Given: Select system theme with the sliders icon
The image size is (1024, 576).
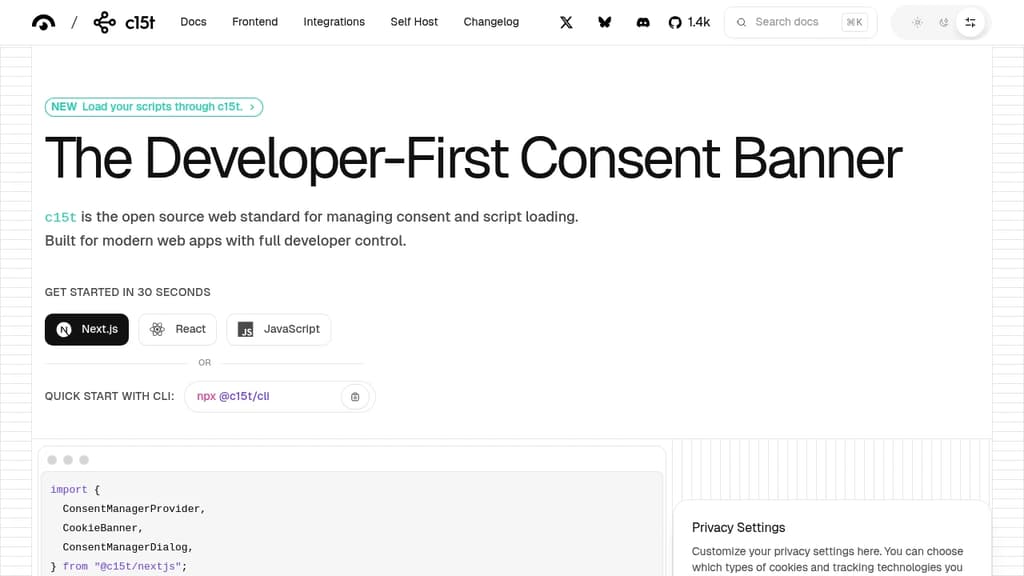Looking at the screenshot, I should (970, 21).
